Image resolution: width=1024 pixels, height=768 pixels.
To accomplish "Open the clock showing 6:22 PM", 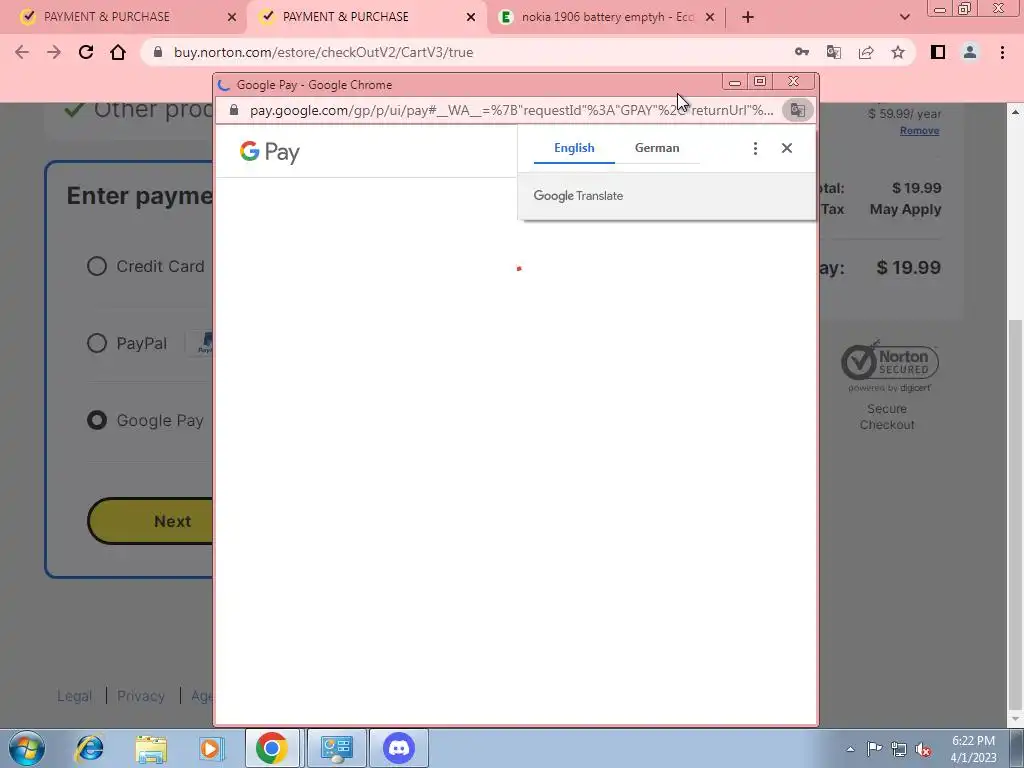I will tap(973, 749).
